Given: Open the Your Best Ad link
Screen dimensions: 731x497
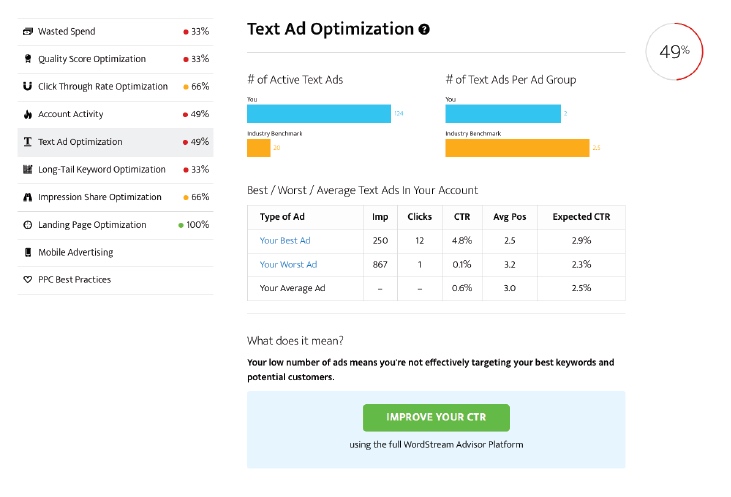Looking at the screenshot, I should click(x=285, y=241).
